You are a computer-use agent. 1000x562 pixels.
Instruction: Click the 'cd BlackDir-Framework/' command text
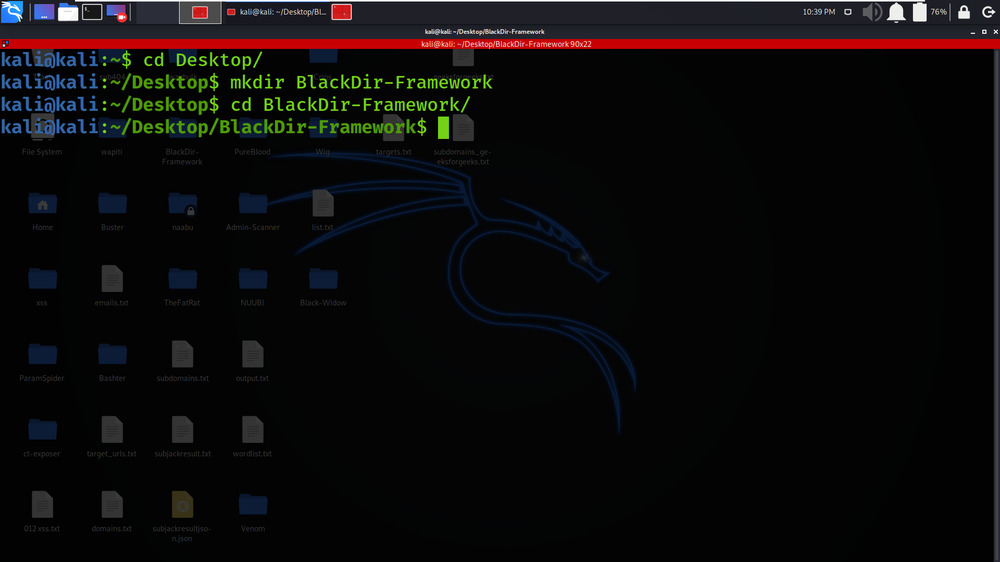(350, 105)
